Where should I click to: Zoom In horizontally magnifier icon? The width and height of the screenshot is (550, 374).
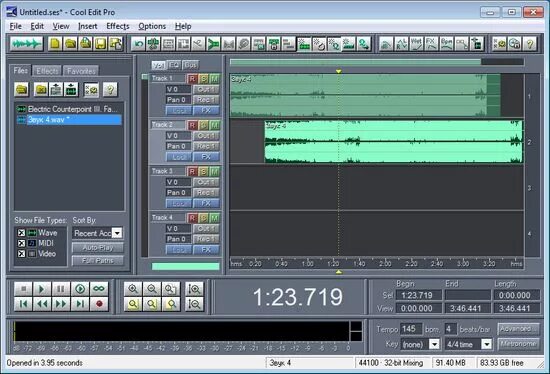pyautogui.click(x=133, y=289)
